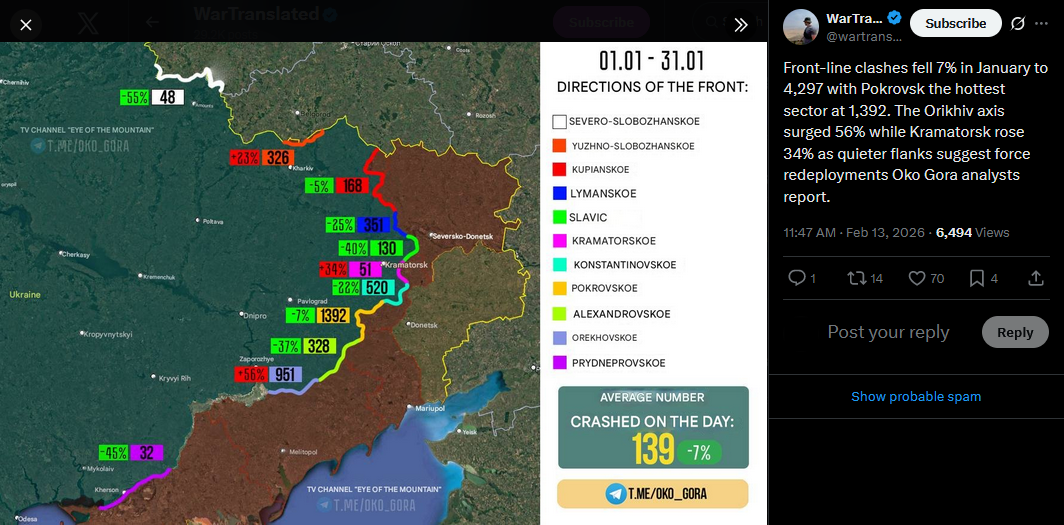This screenshot has height=525, width=1064.
Task: Click the 130 Slavic value label
Action: coord(387,248)
